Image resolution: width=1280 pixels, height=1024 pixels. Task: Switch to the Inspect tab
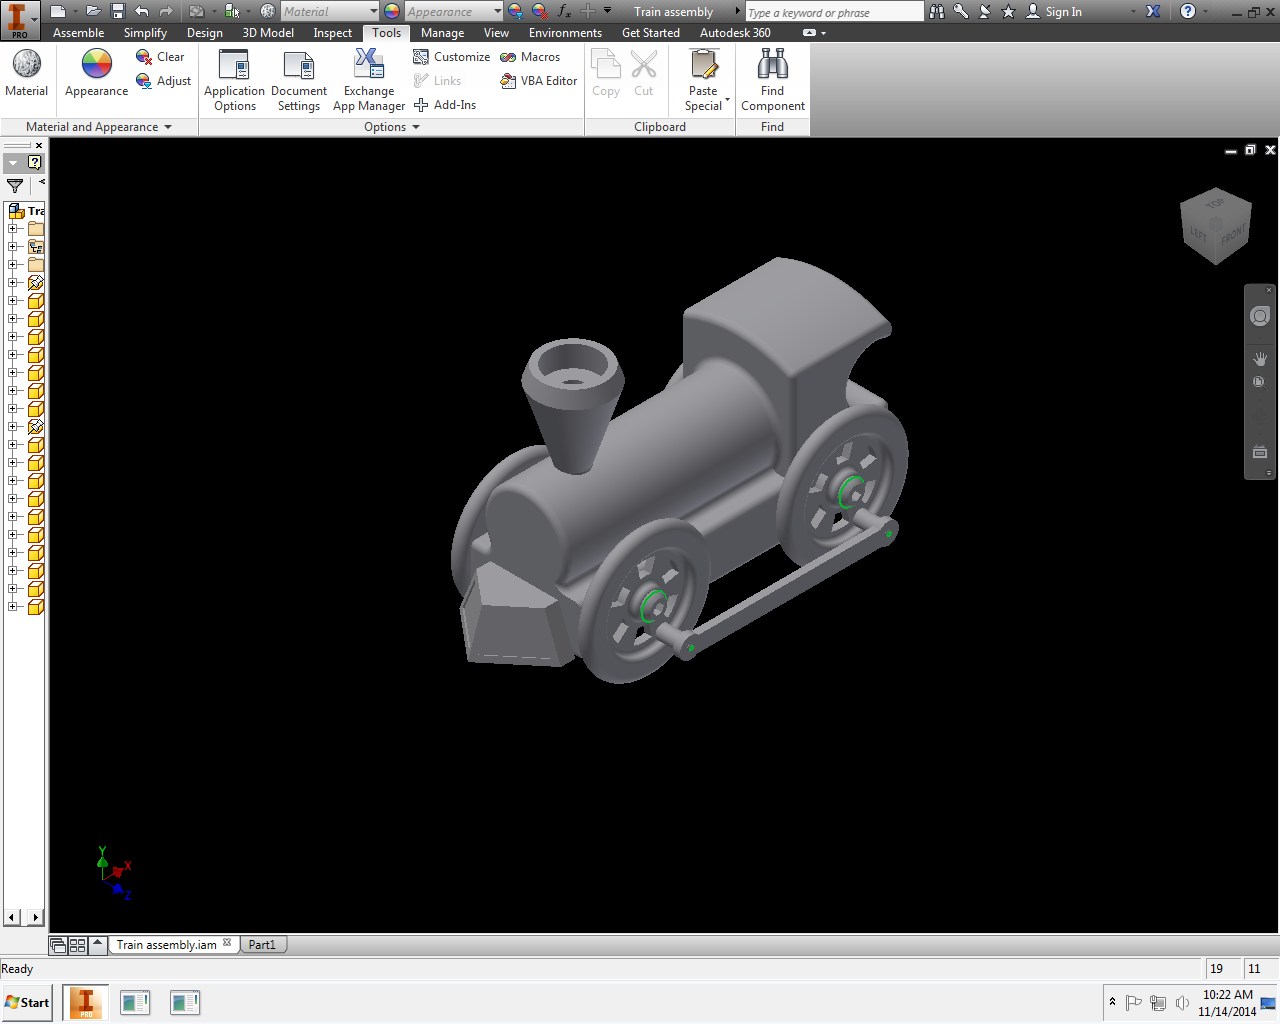pos(332,33)
